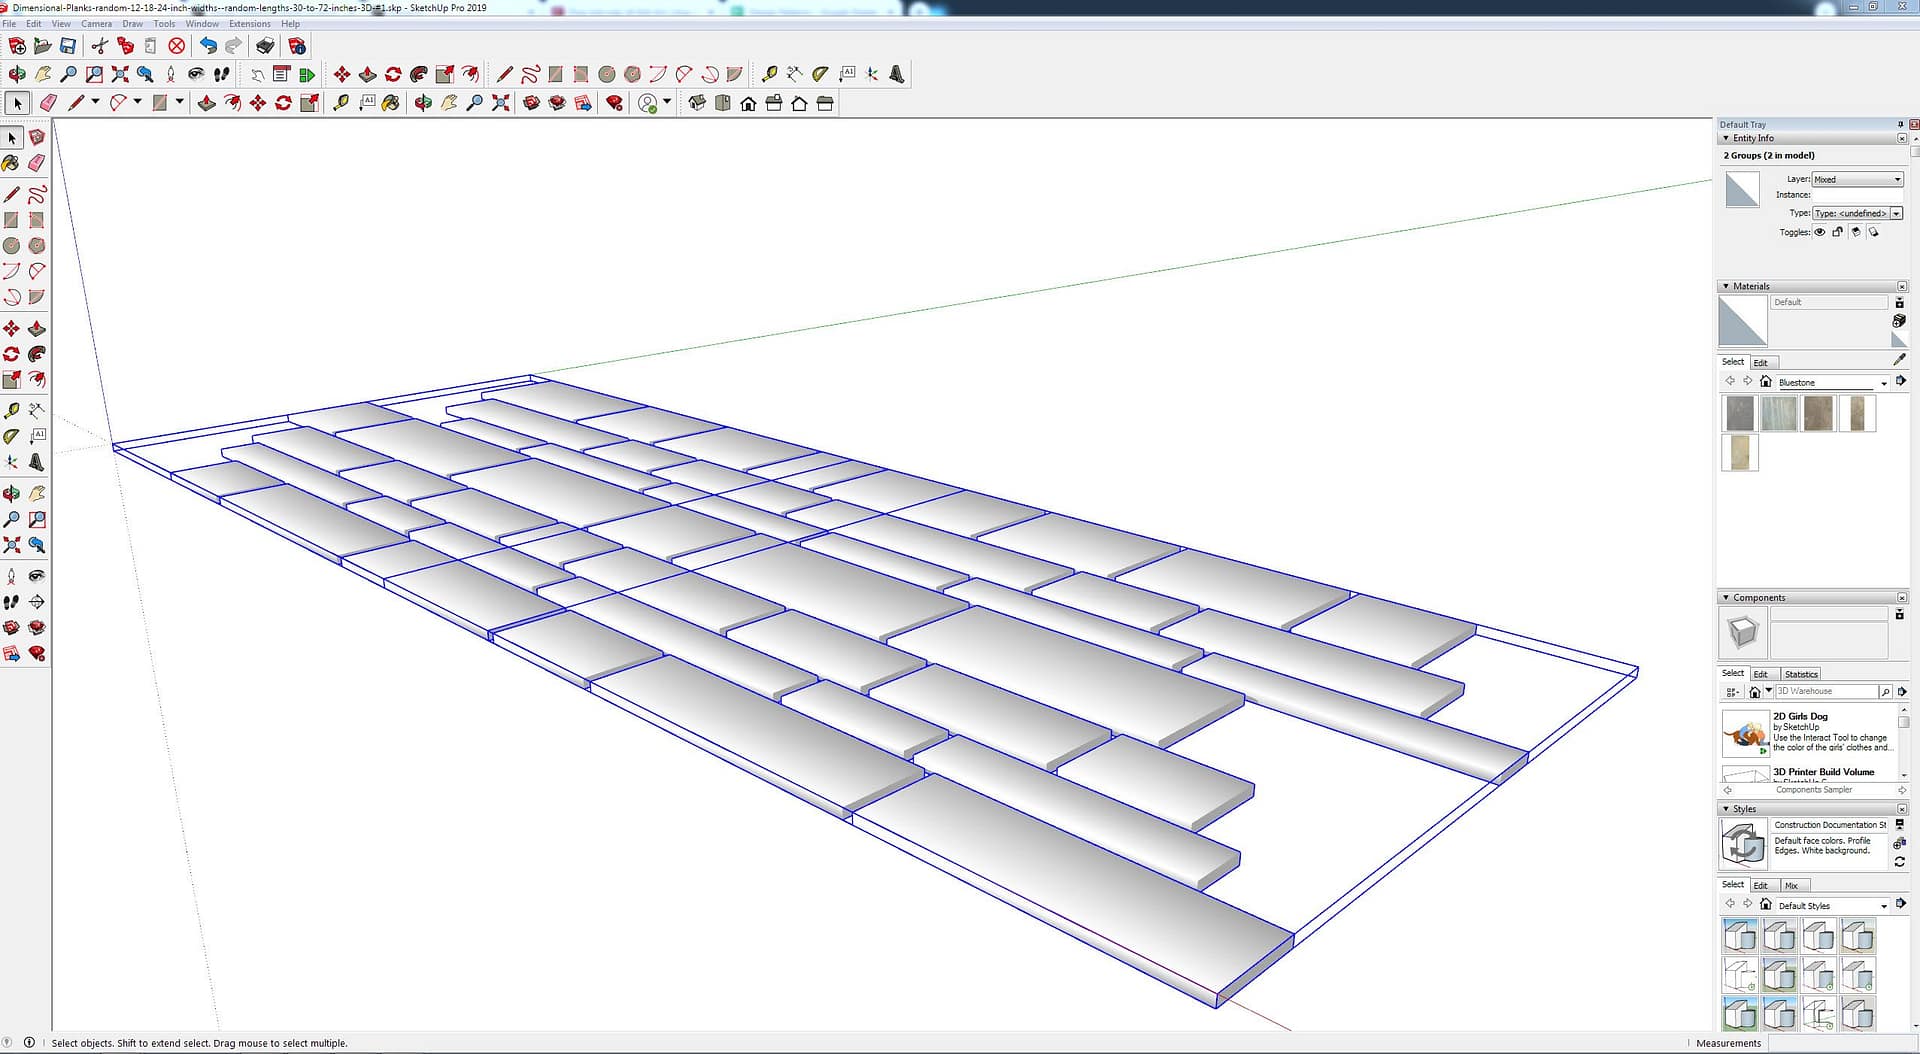Click the 3D Warehouse search field
The width and height of the screenshot is (1920, 1054).
(x=1825, y=691)
